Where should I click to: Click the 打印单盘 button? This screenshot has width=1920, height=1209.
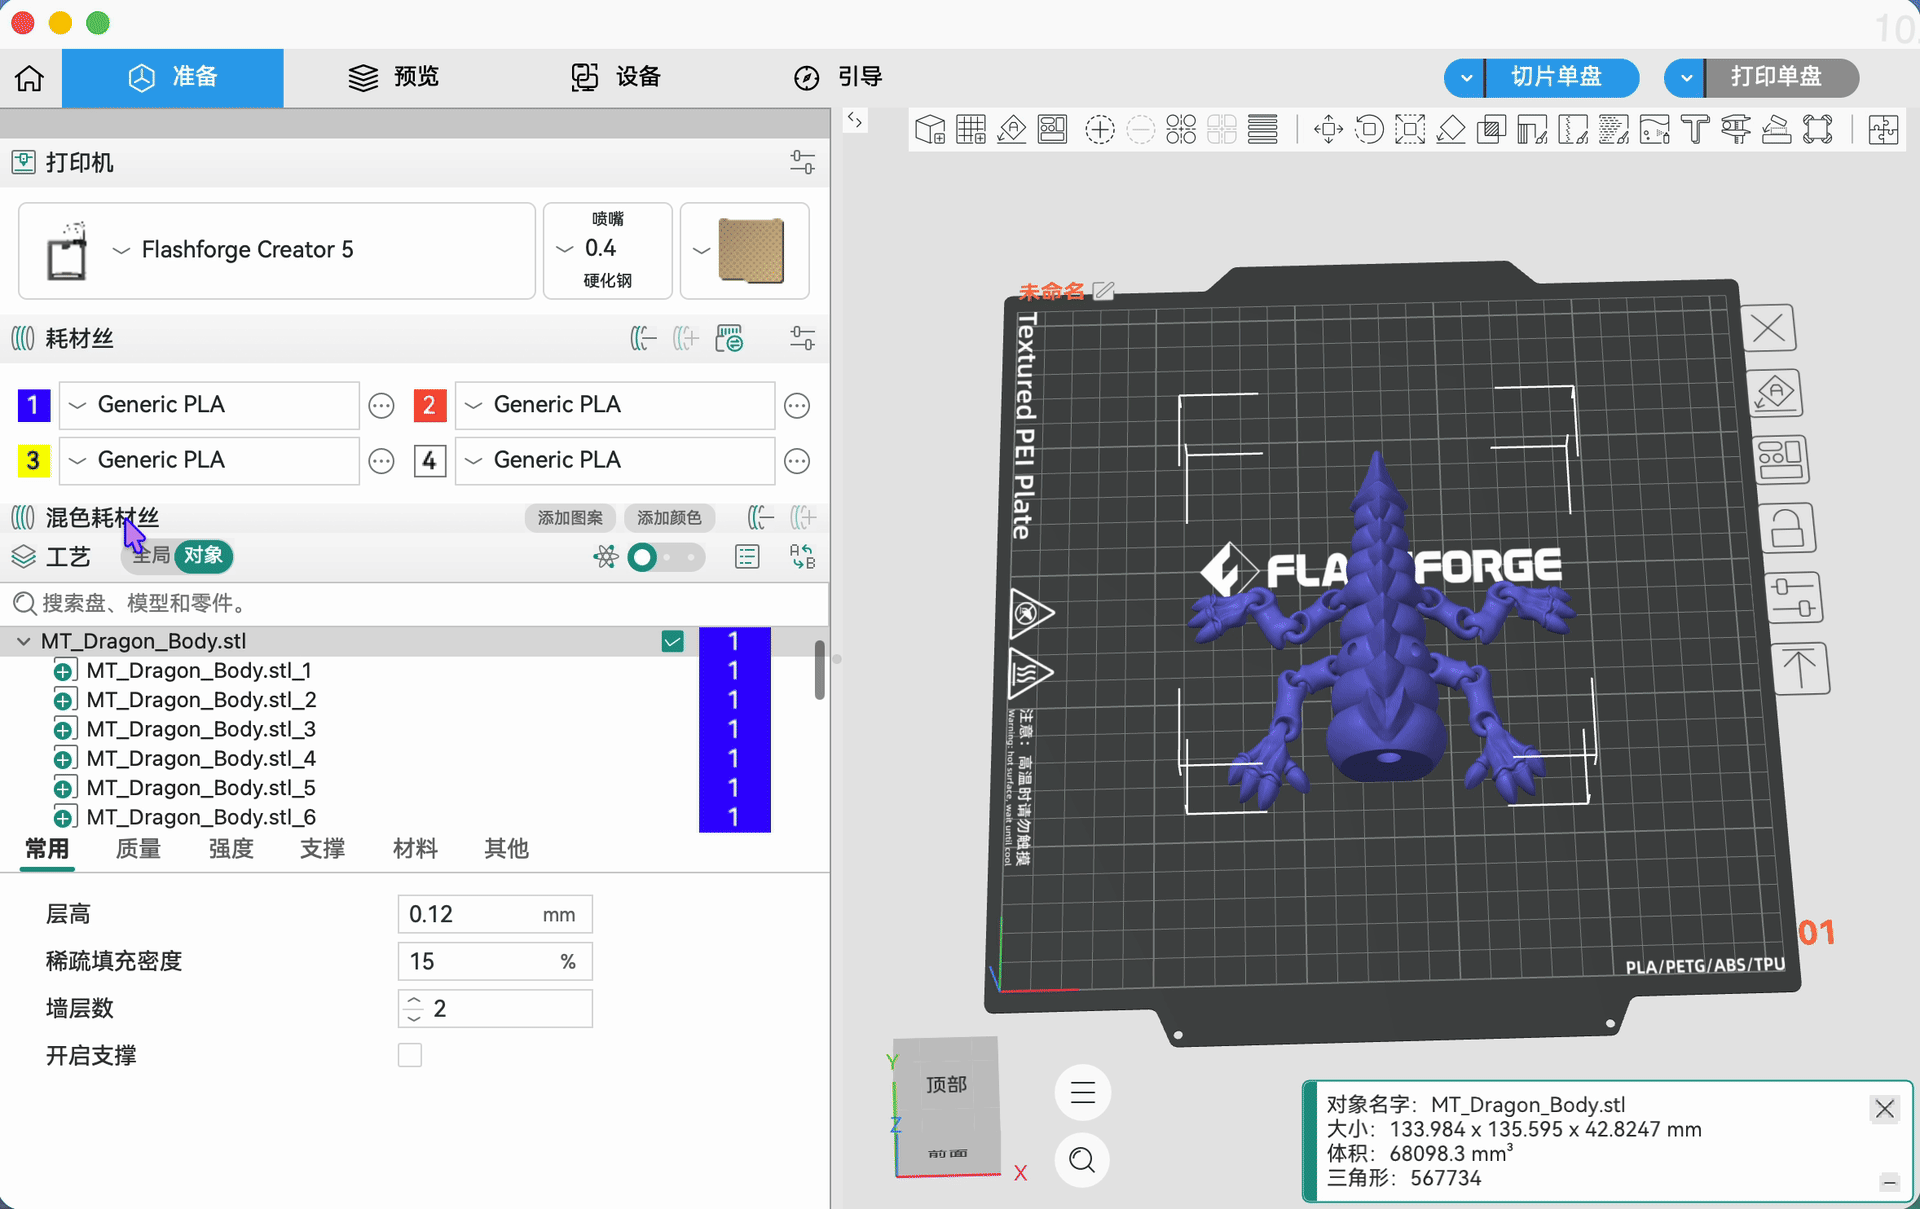[x=1782, y=77]
